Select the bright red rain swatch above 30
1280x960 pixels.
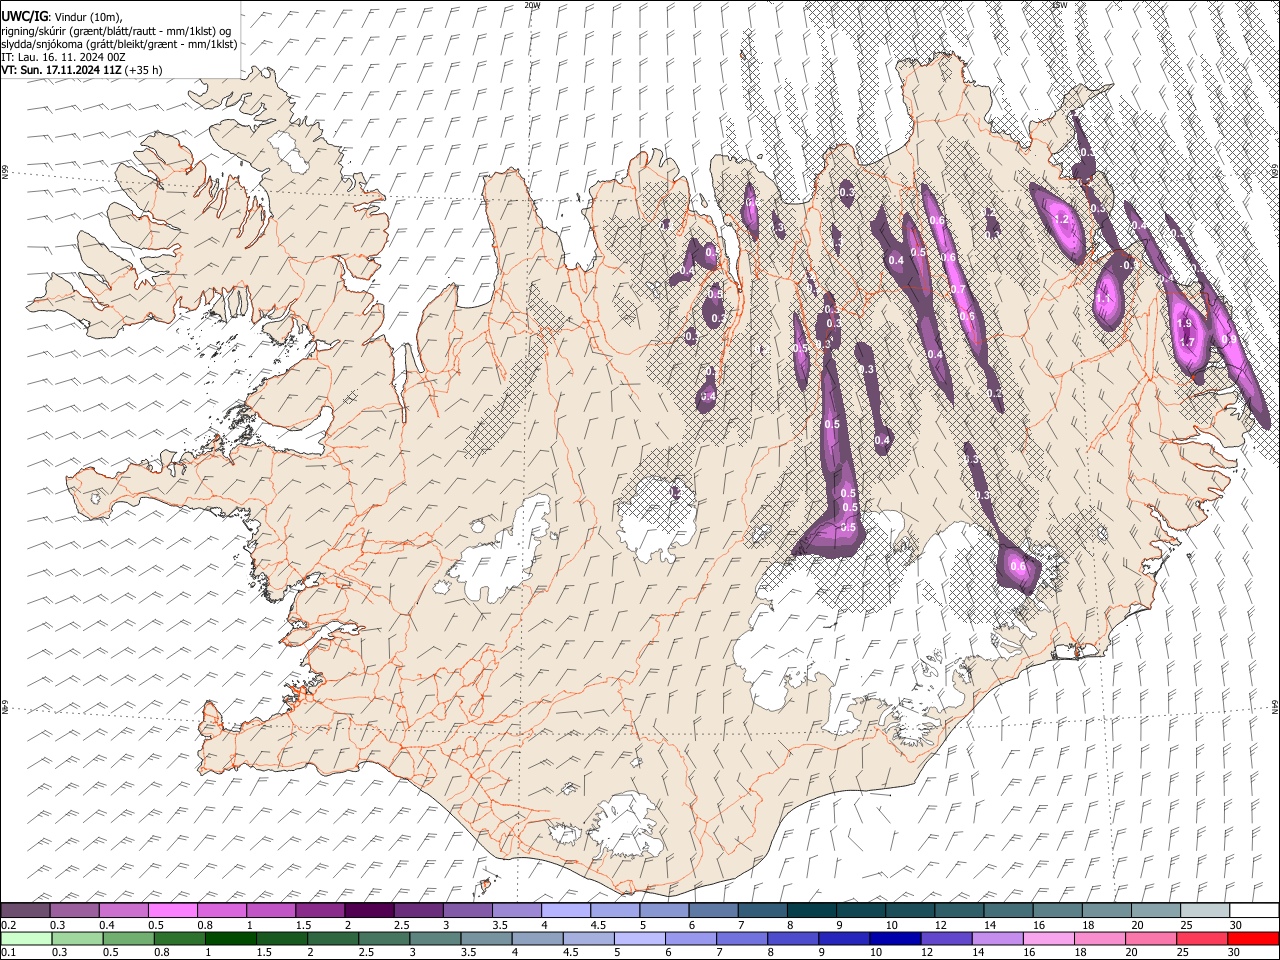pos(1252,938)
